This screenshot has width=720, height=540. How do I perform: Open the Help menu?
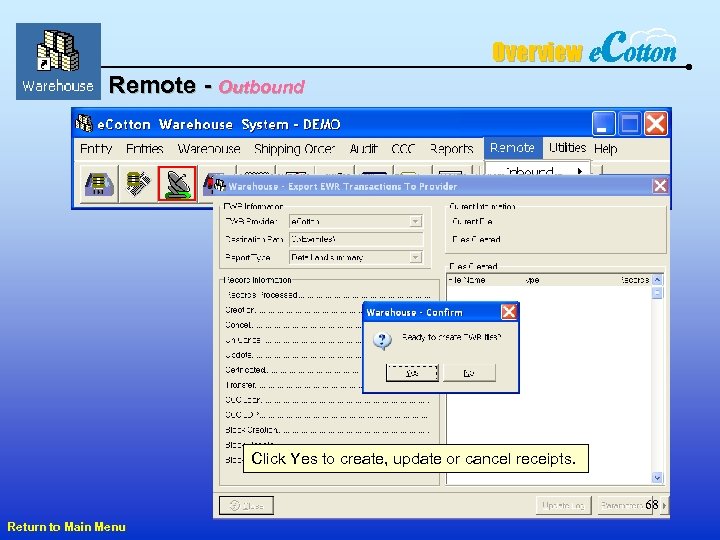[x=606, y=149]
